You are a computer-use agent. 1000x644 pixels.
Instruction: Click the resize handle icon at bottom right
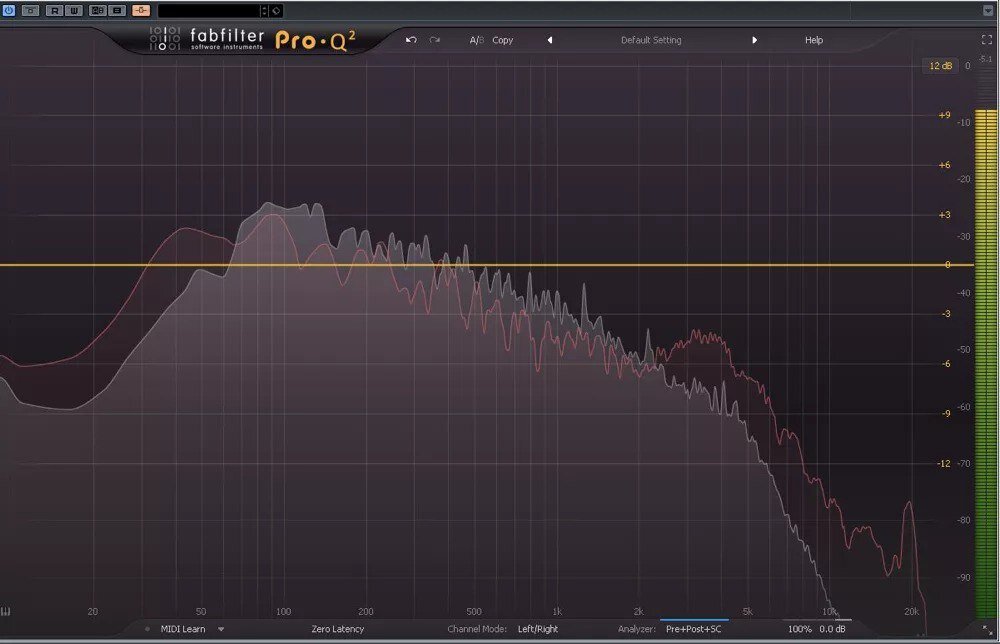[987, 629]
